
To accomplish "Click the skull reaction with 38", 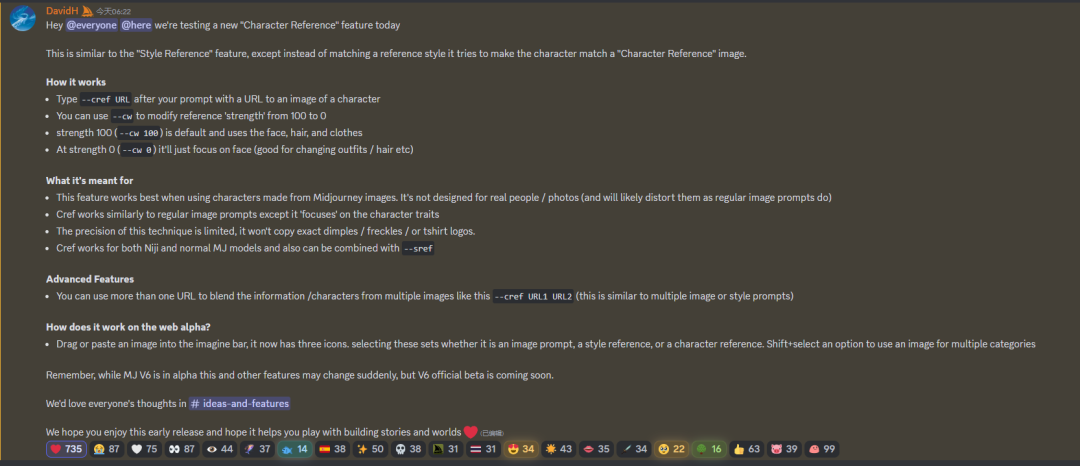I will coord(407,449).
